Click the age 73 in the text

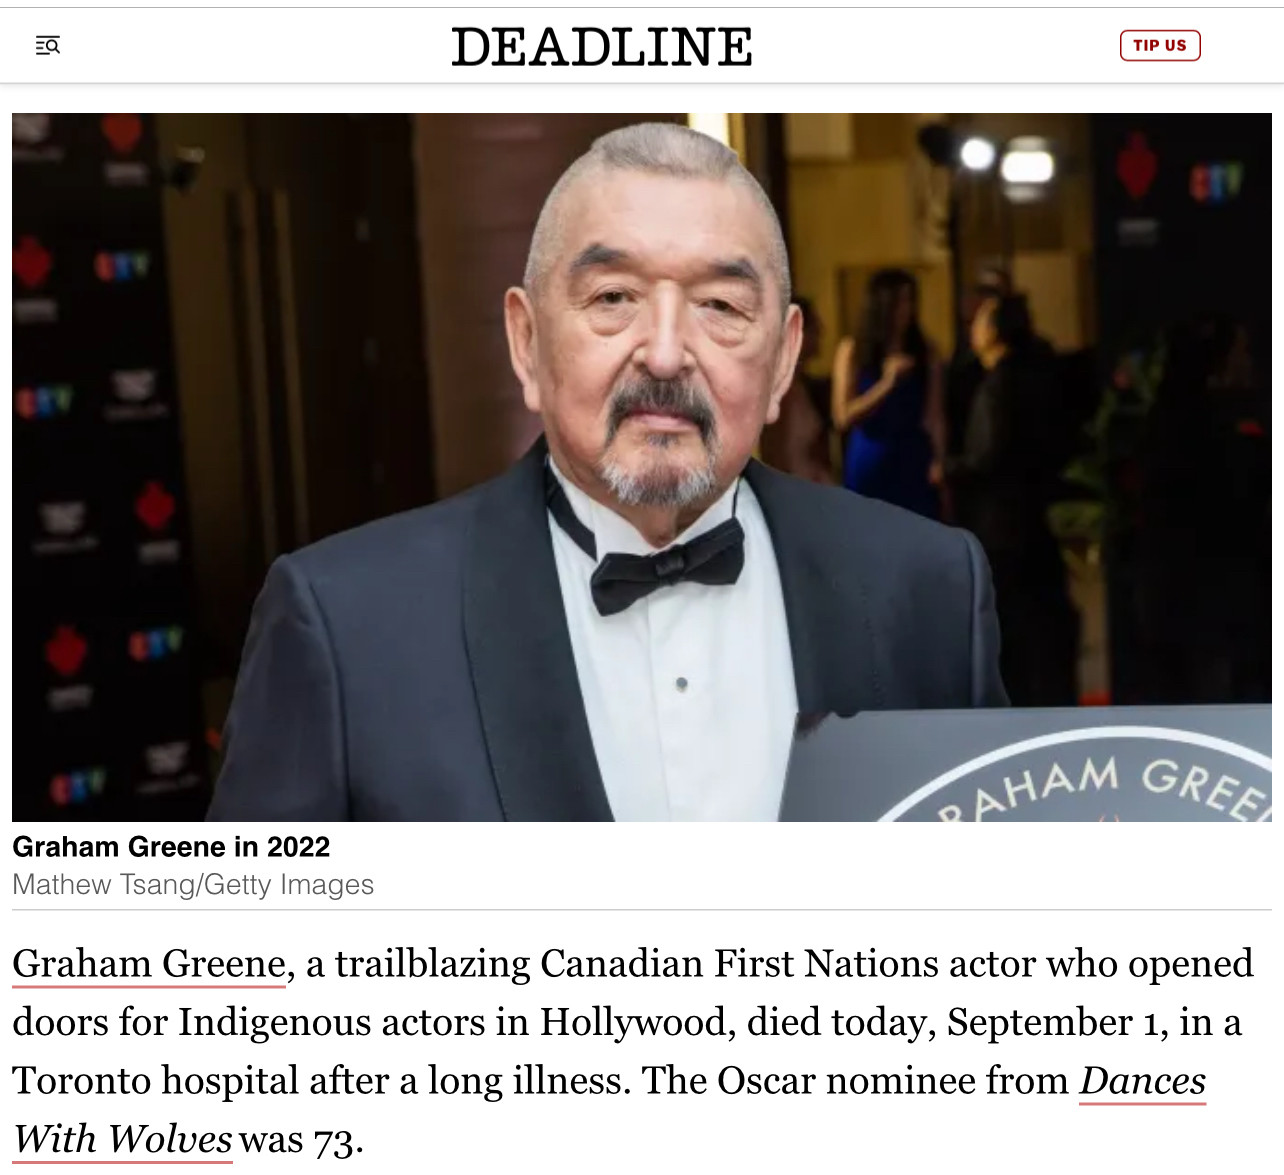point(334,1140)
